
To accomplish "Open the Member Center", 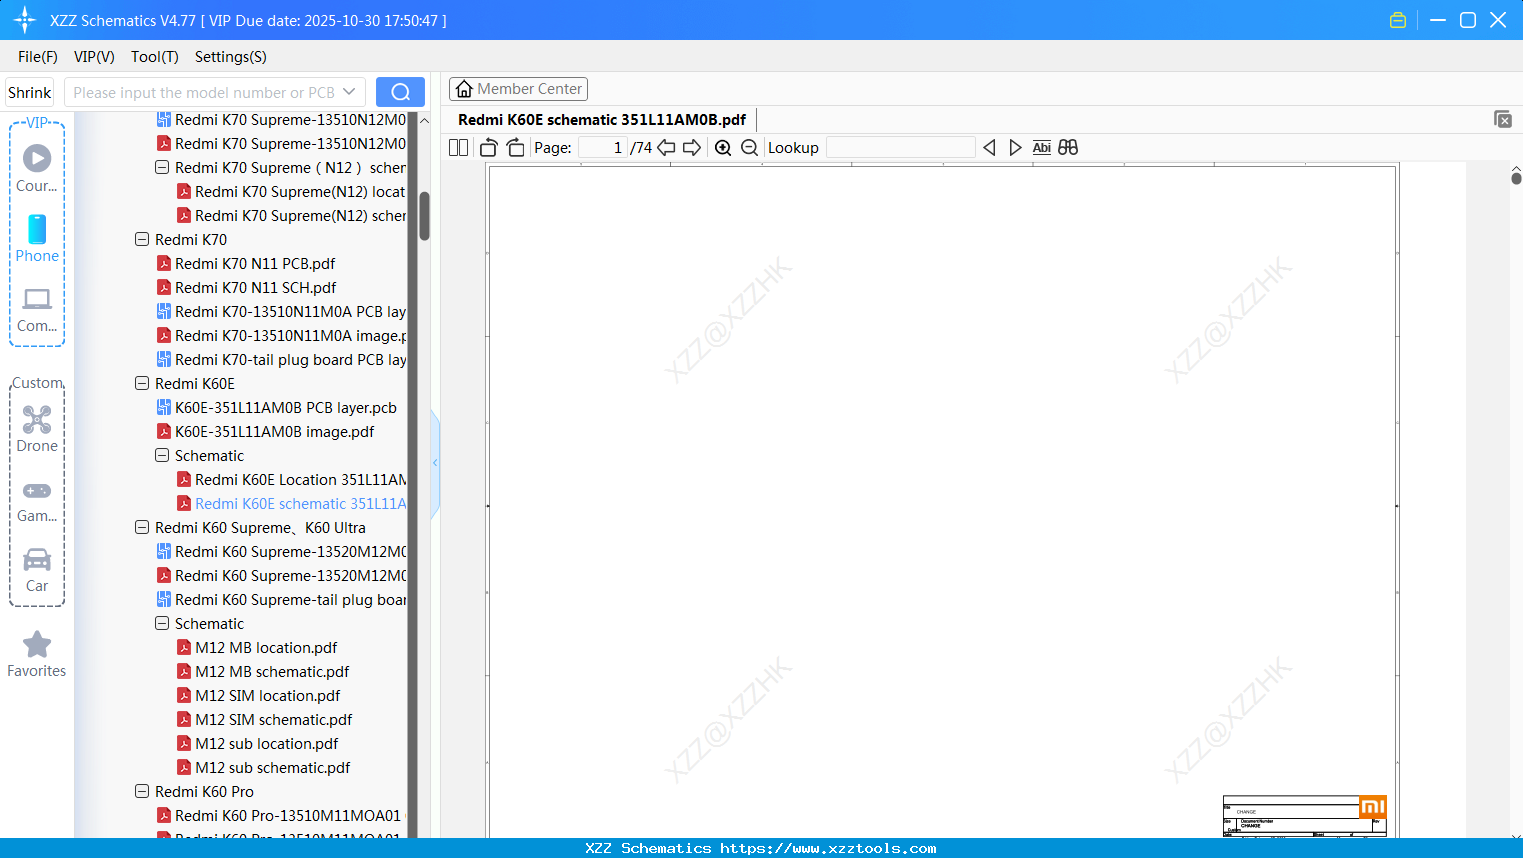I will (518, 89).
